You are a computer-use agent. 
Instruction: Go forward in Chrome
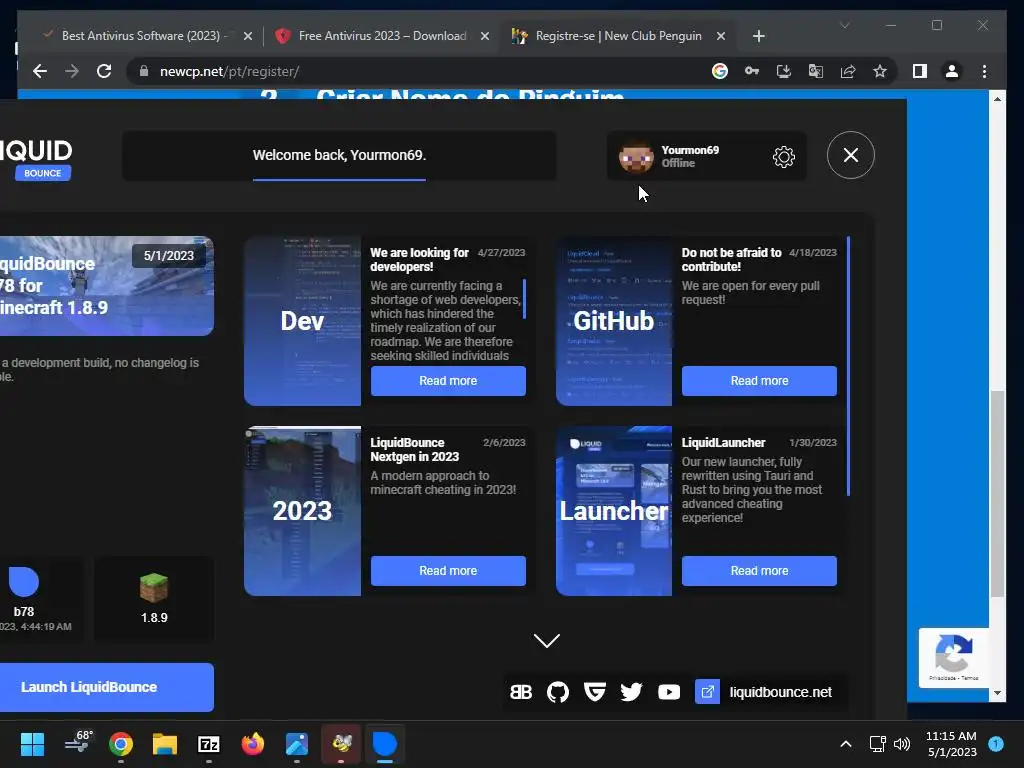pos(72,71)
